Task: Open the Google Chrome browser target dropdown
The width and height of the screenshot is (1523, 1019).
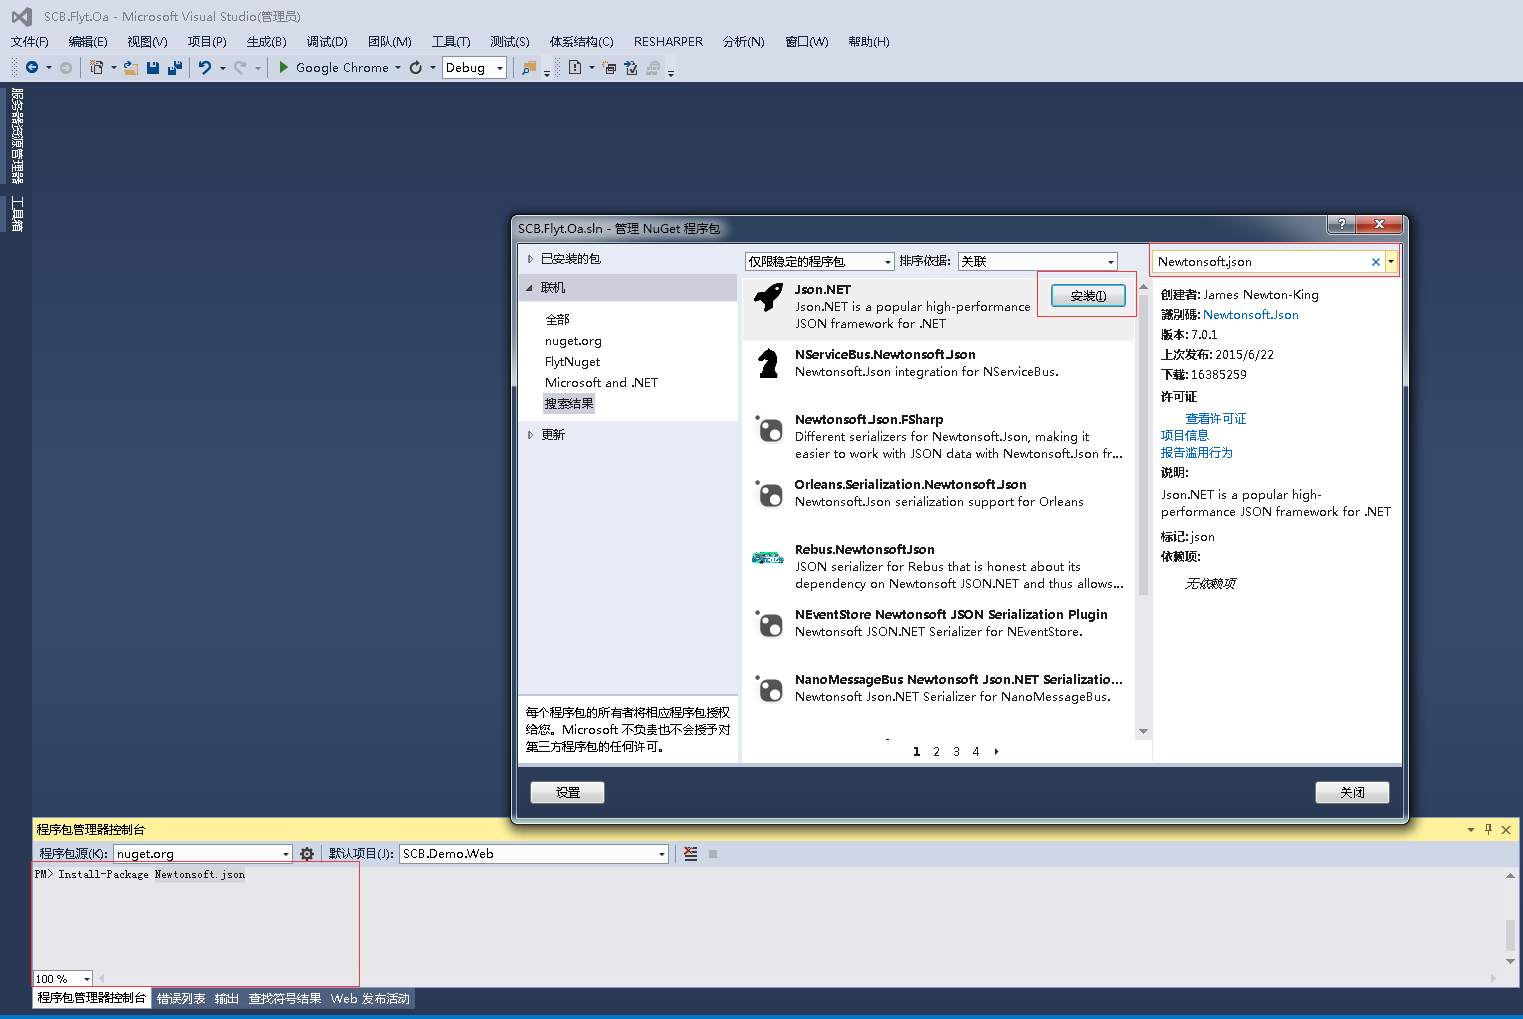Action: (x=397, y=68)
